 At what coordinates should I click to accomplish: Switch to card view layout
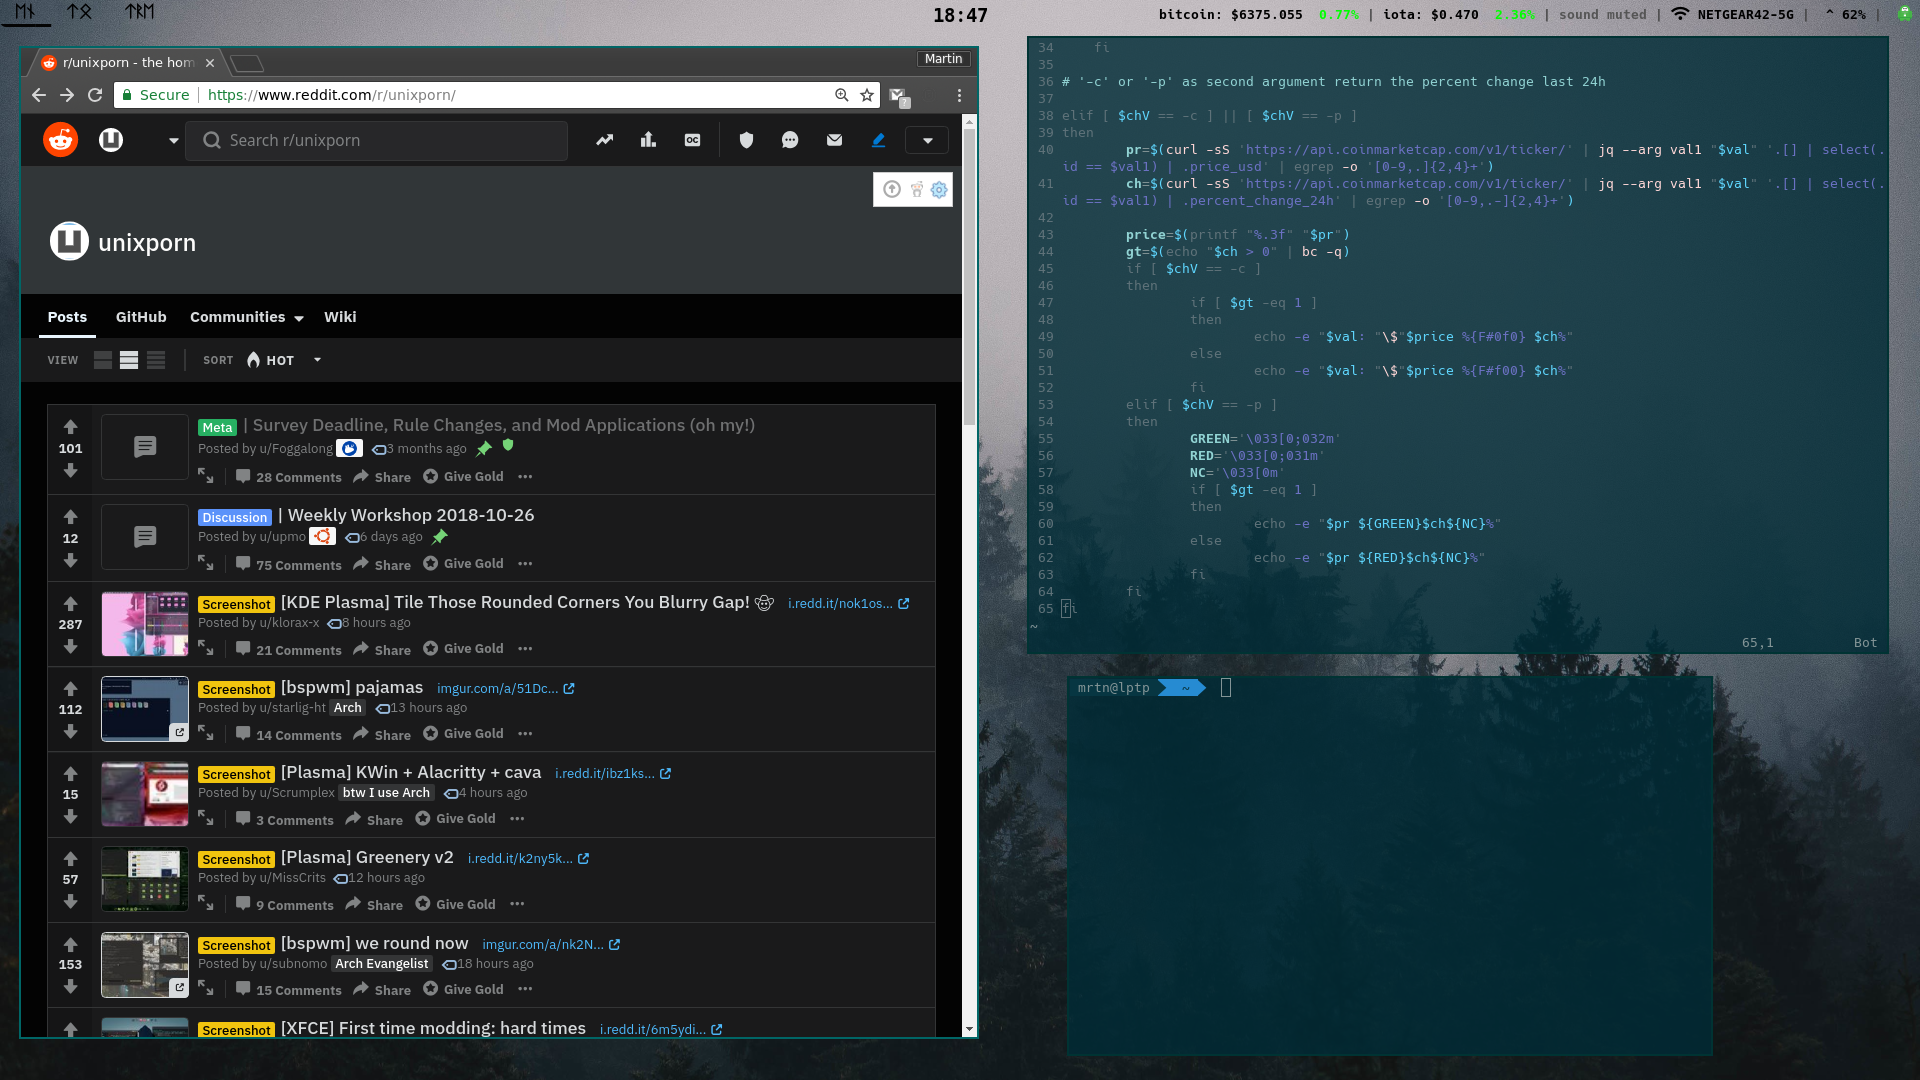click(x=103, y=360)
